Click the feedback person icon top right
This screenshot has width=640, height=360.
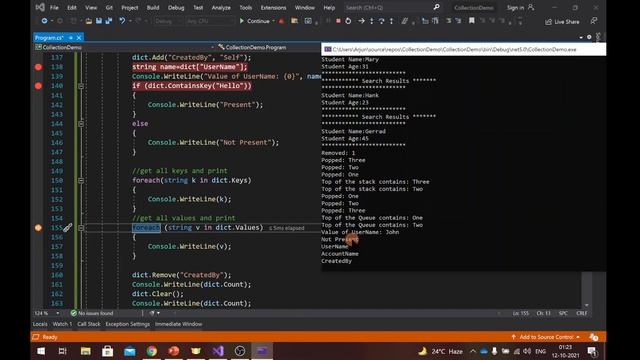coord(593,21)
